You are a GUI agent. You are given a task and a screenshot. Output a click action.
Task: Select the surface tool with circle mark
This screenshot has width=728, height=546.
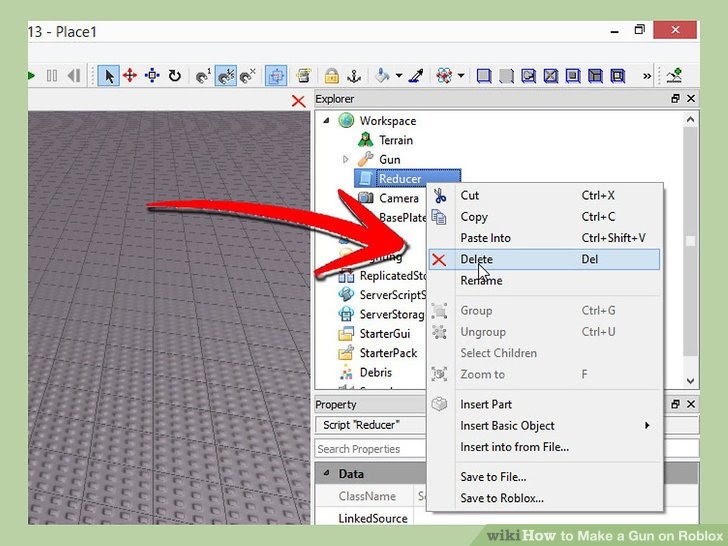[x=528, y=76]
